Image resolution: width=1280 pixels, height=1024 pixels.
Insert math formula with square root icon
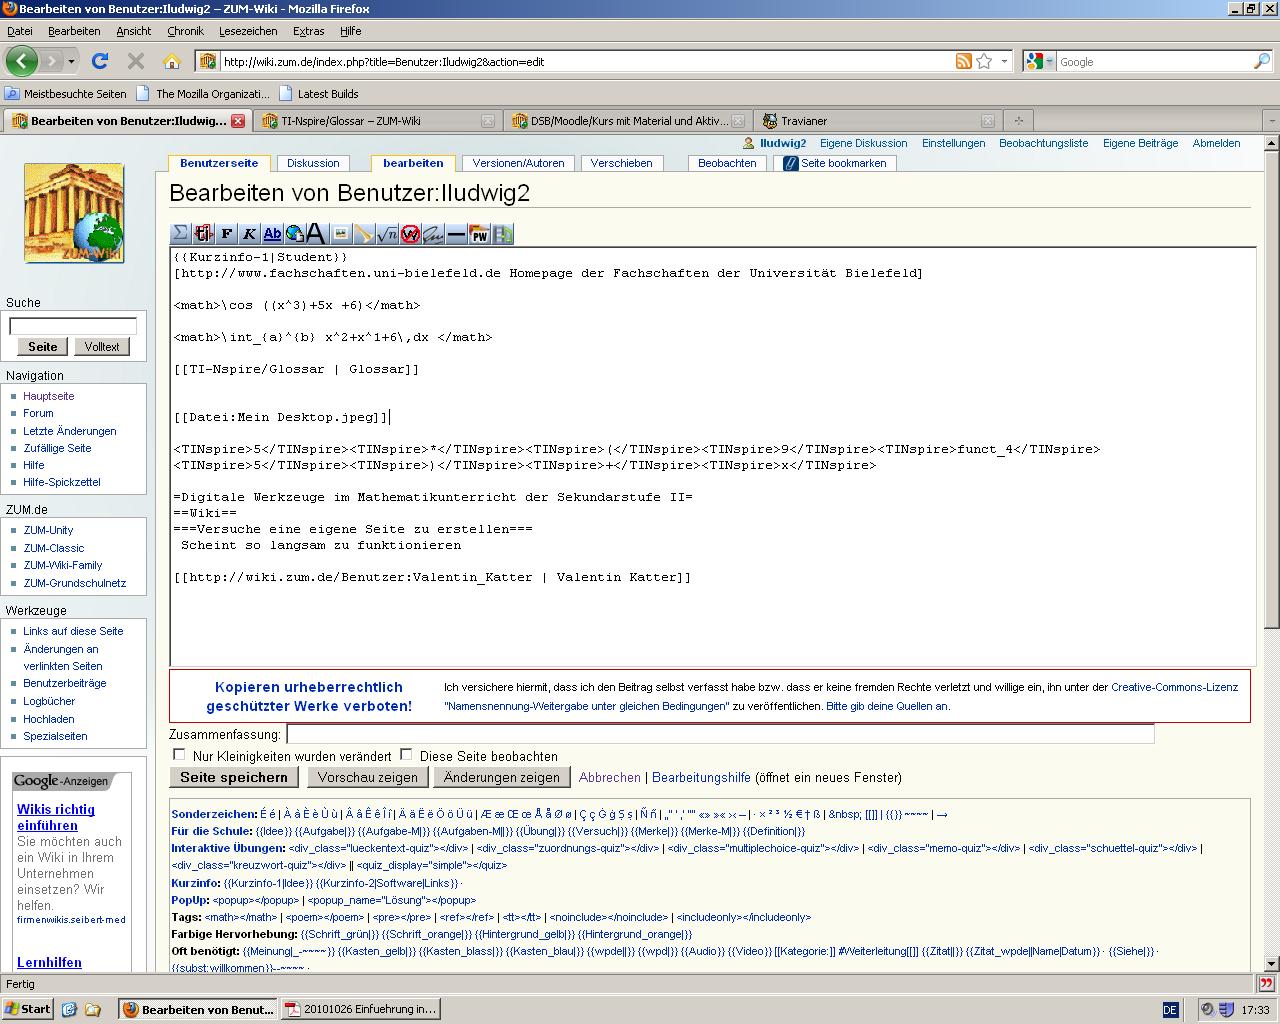(x=387, y=234)
